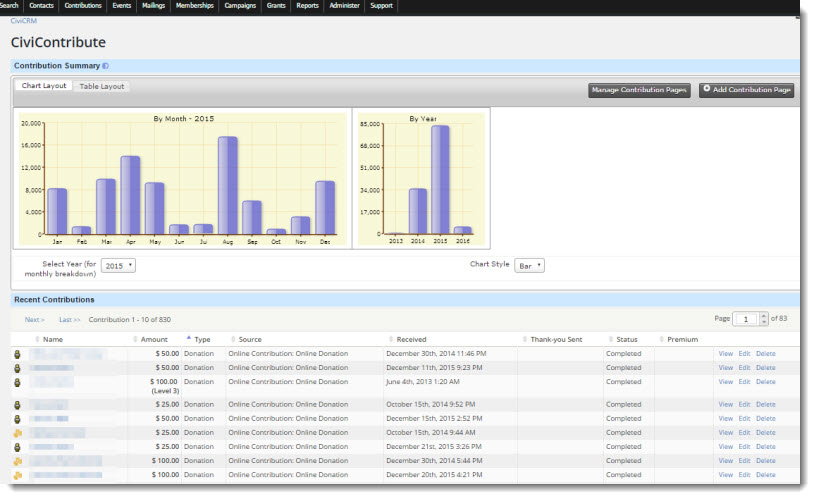Edit the December 11th, 2015 contribution
Viewport: 815px width, 499px height.
click(744, 367)
